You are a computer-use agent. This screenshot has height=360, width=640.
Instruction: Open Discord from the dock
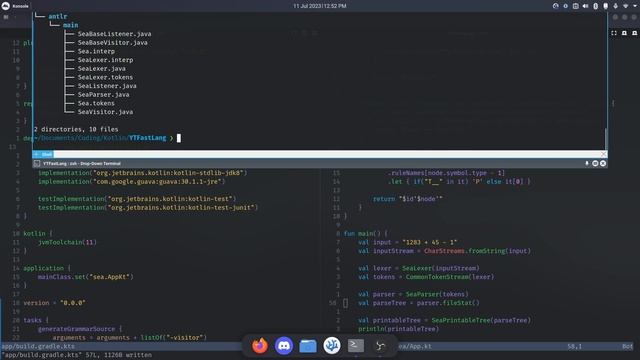[x=284, y=346]
